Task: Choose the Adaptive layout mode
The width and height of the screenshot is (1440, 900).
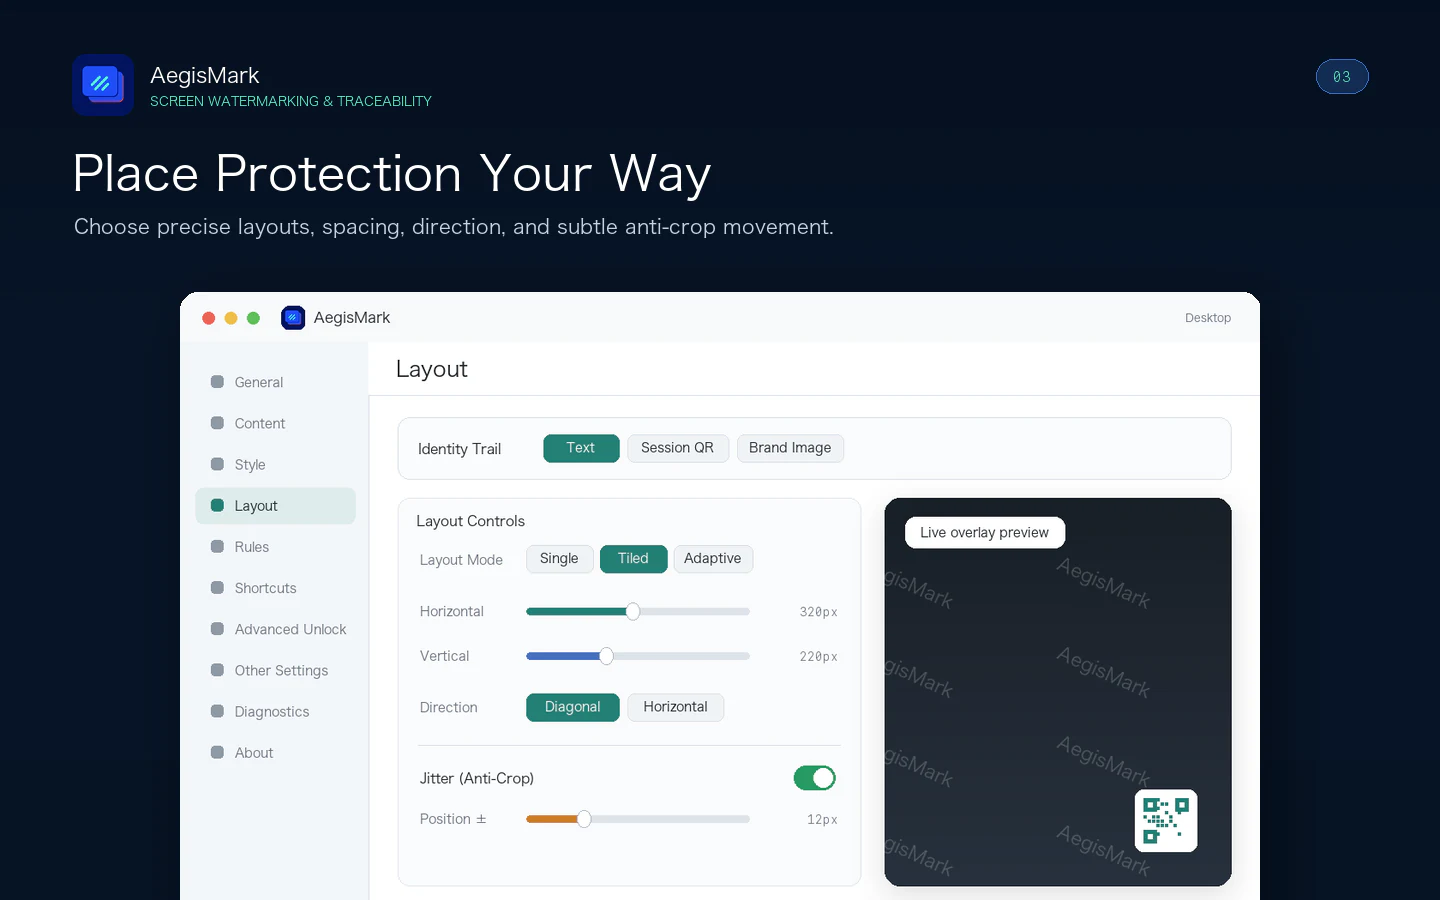Action: pyautogui.click(x=713, y=559)
